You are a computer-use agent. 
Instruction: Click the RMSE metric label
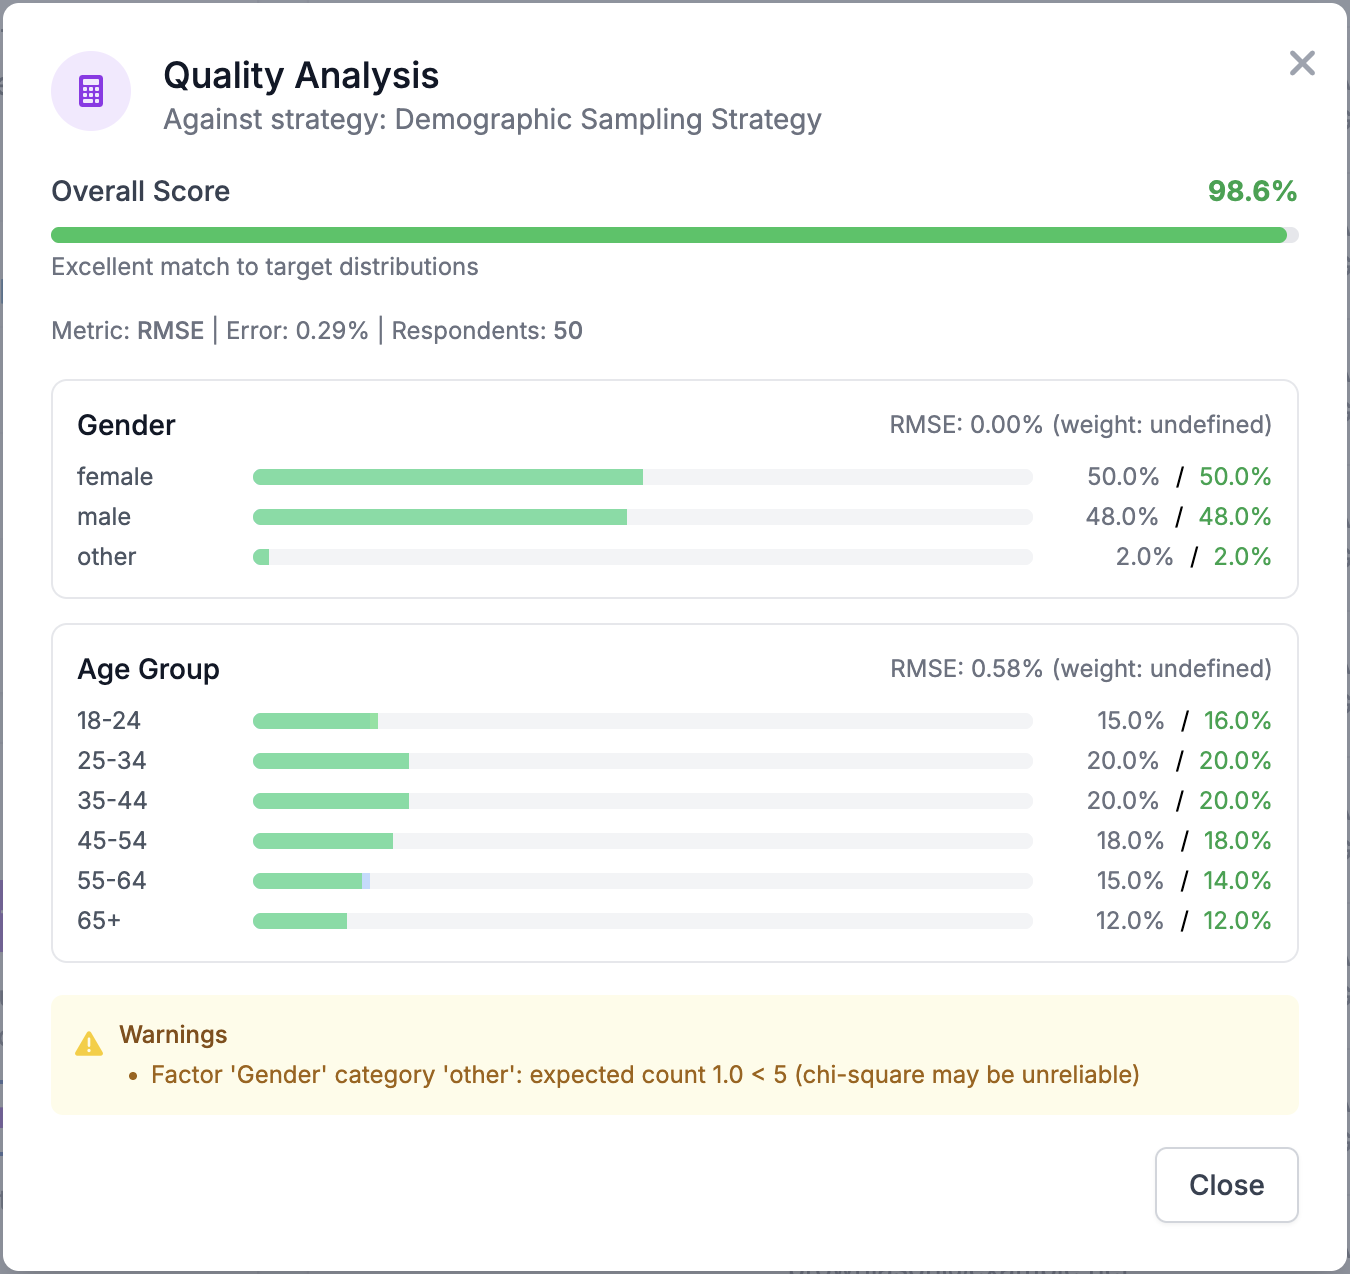(x=170, y=330)
